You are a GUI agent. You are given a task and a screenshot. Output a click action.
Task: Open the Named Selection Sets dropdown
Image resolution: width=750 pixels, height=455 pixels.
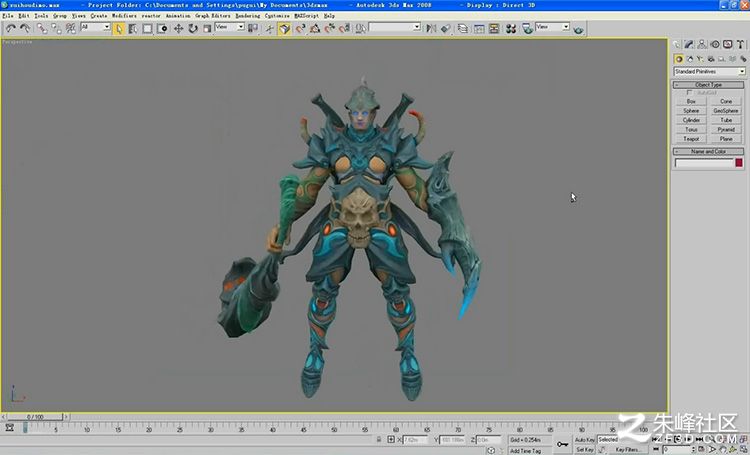[x=395, y=27]
